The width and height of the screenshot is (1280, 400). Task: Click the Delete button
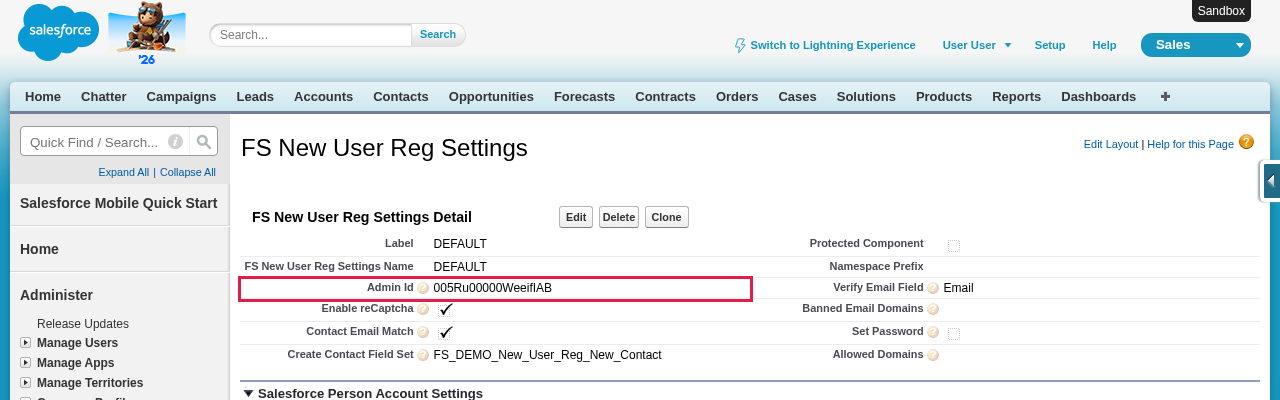(619, 217)
